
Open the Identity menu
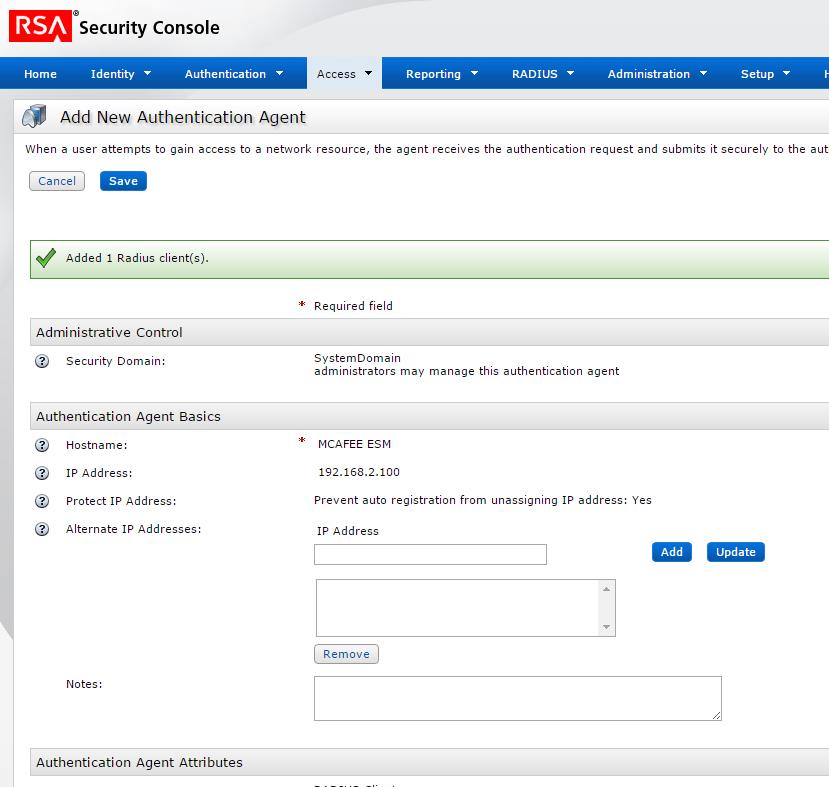(x=119, y=73)
